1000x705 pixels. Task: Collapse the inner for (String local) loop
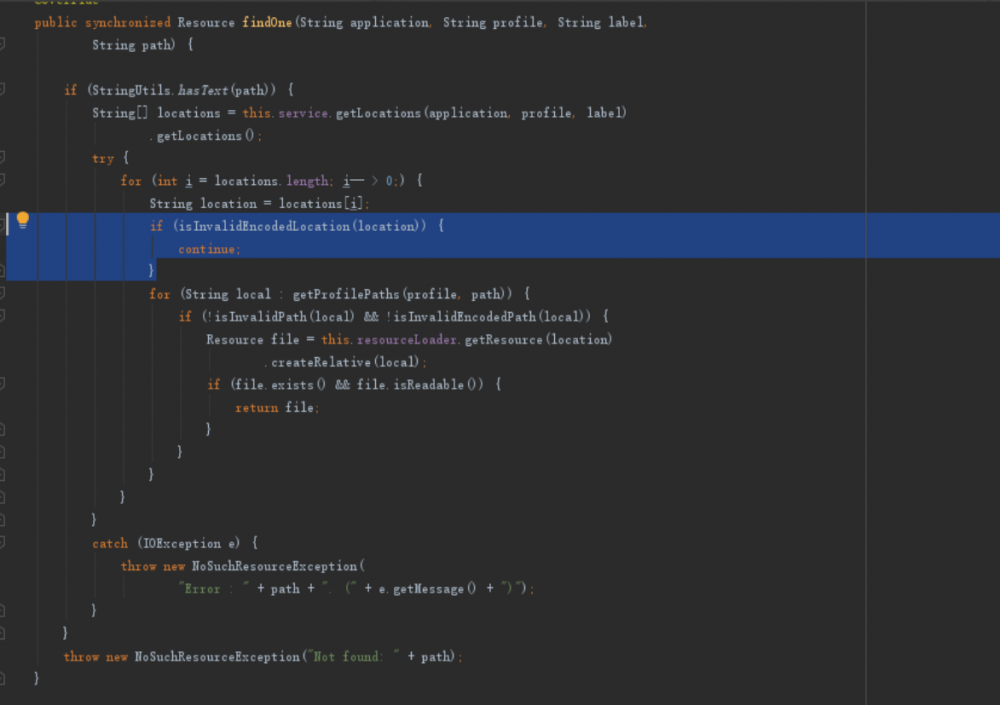pyautogui.click(x=4, y=294)
